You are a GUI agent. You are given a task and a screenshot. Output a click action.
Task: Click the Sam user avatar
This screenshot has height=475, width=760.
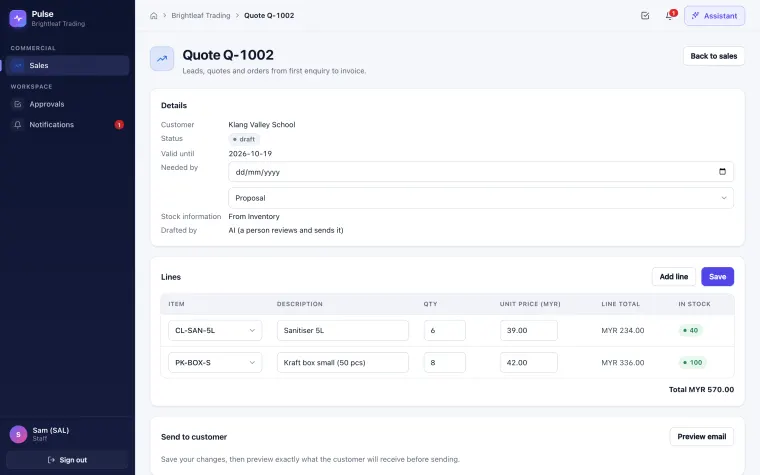click(18, 434)
